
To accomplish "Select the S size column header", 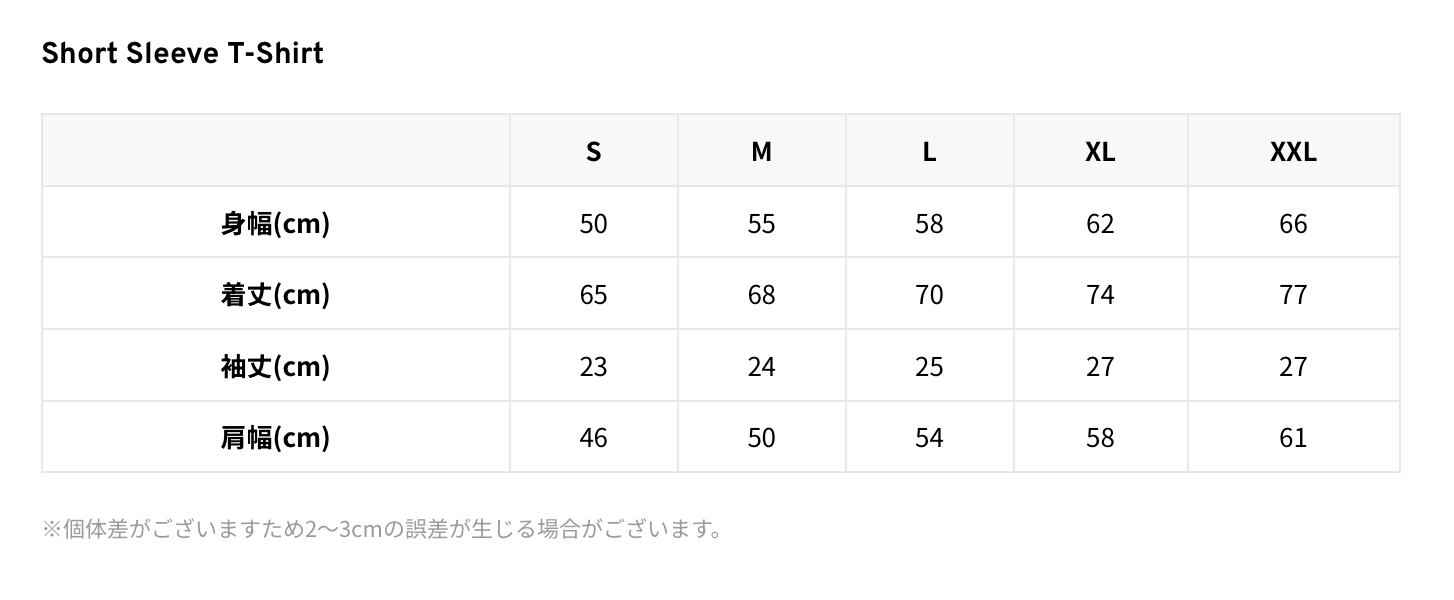I will point(593,151).
